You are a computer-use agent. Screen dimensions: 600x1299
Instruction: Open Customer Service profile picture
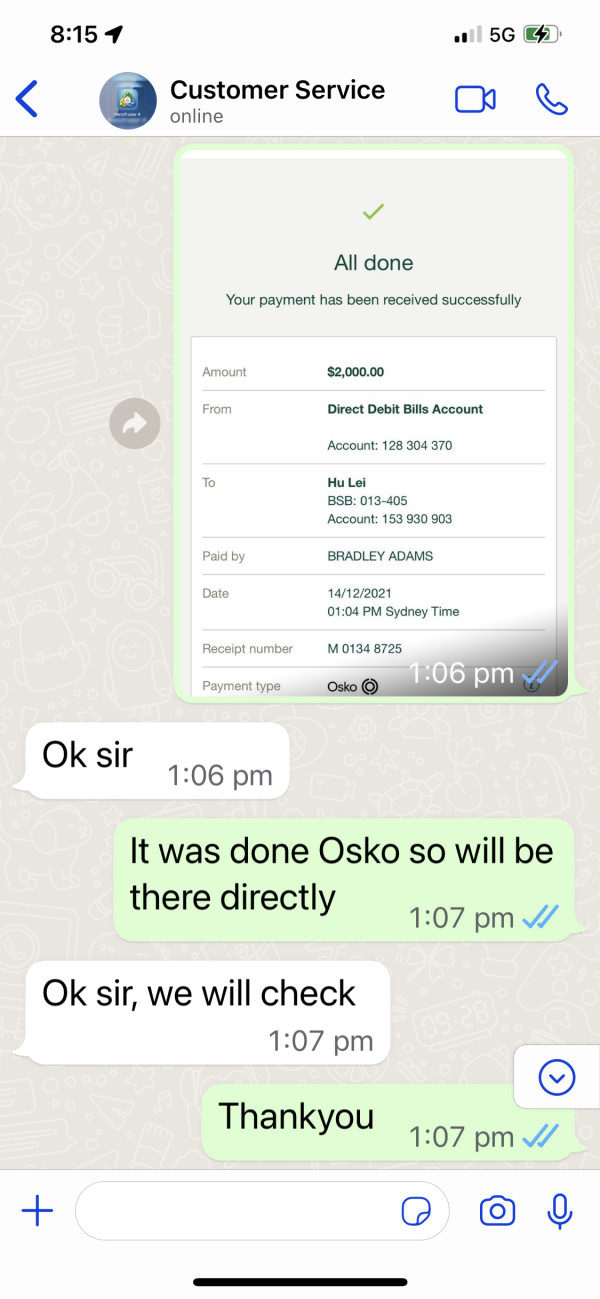coord(128,100)
